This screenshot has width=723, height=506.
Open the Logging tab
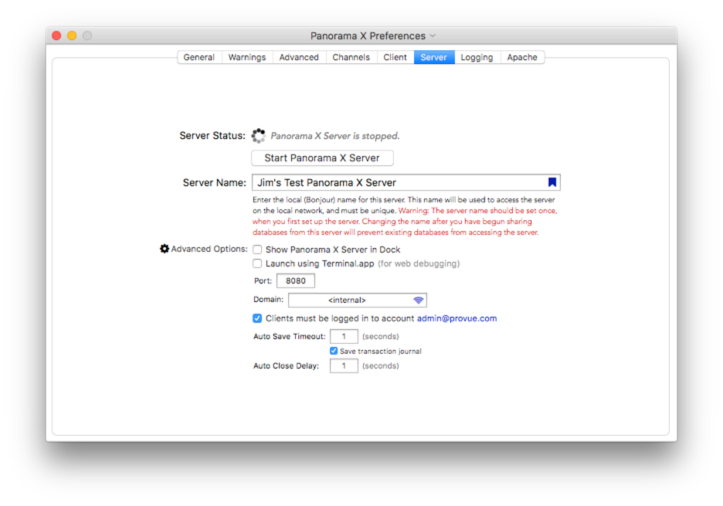click(476, 58)
